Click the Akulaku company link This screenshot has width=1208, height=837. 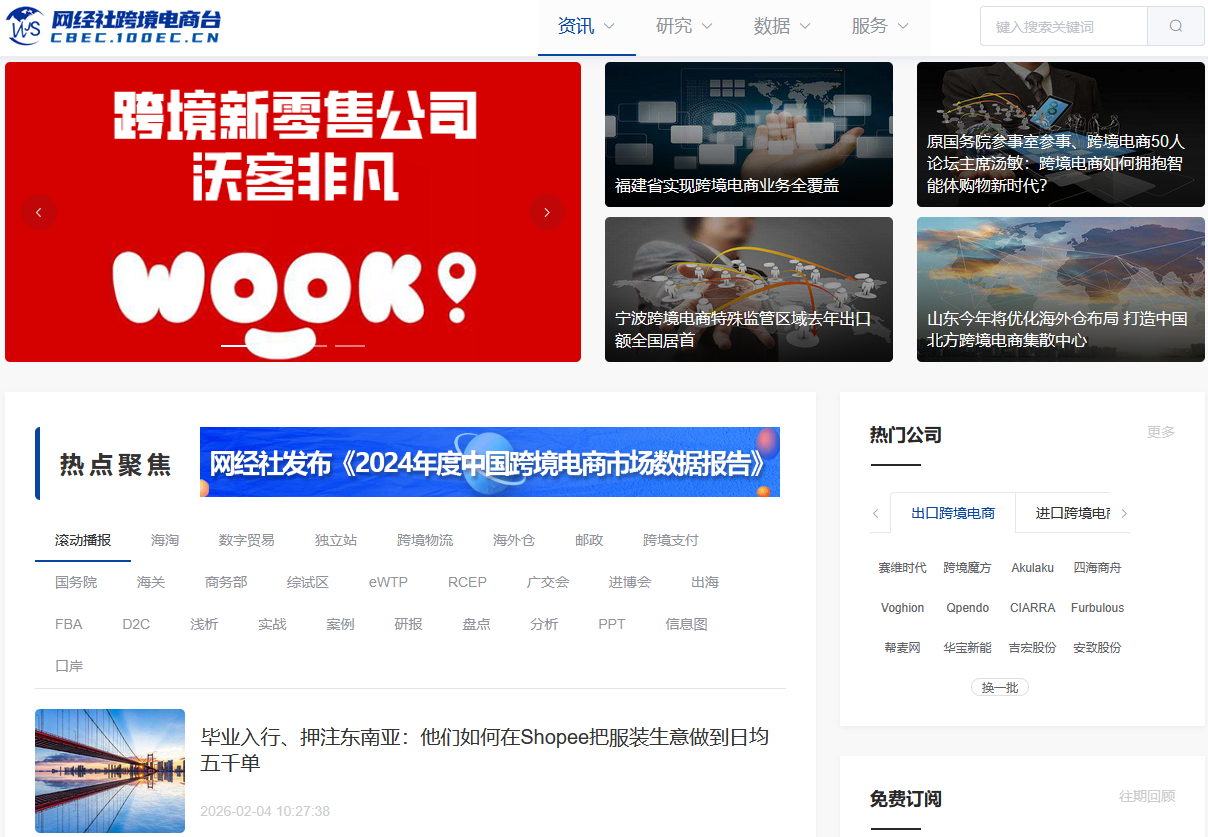tap(1032, 567)
